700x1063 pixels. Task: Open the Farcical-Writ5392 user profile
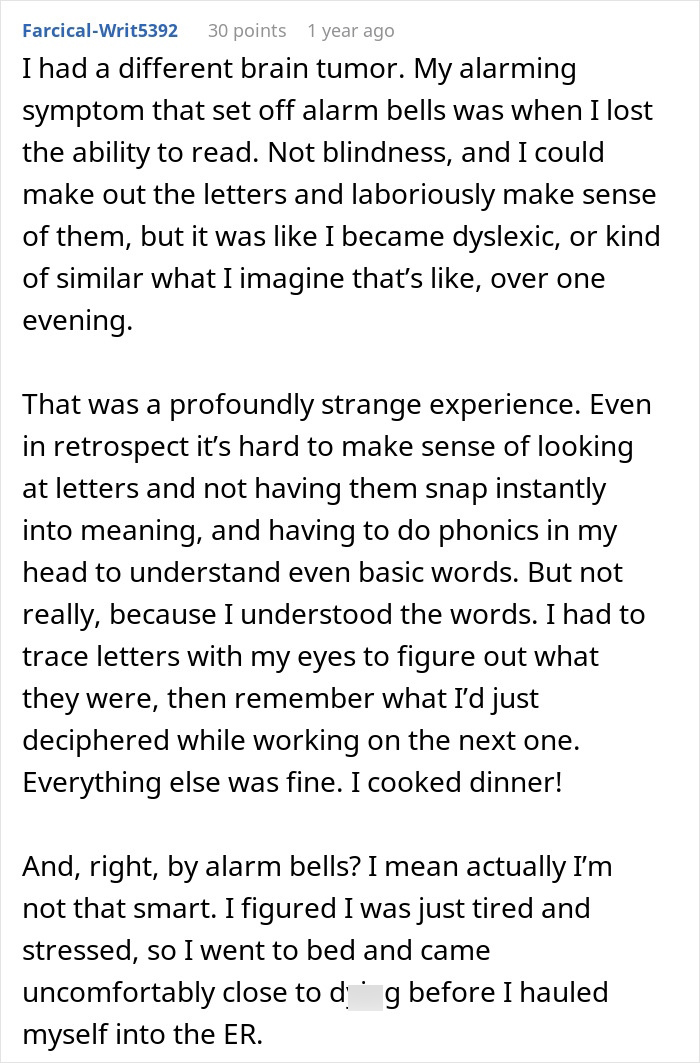[100, 31]
